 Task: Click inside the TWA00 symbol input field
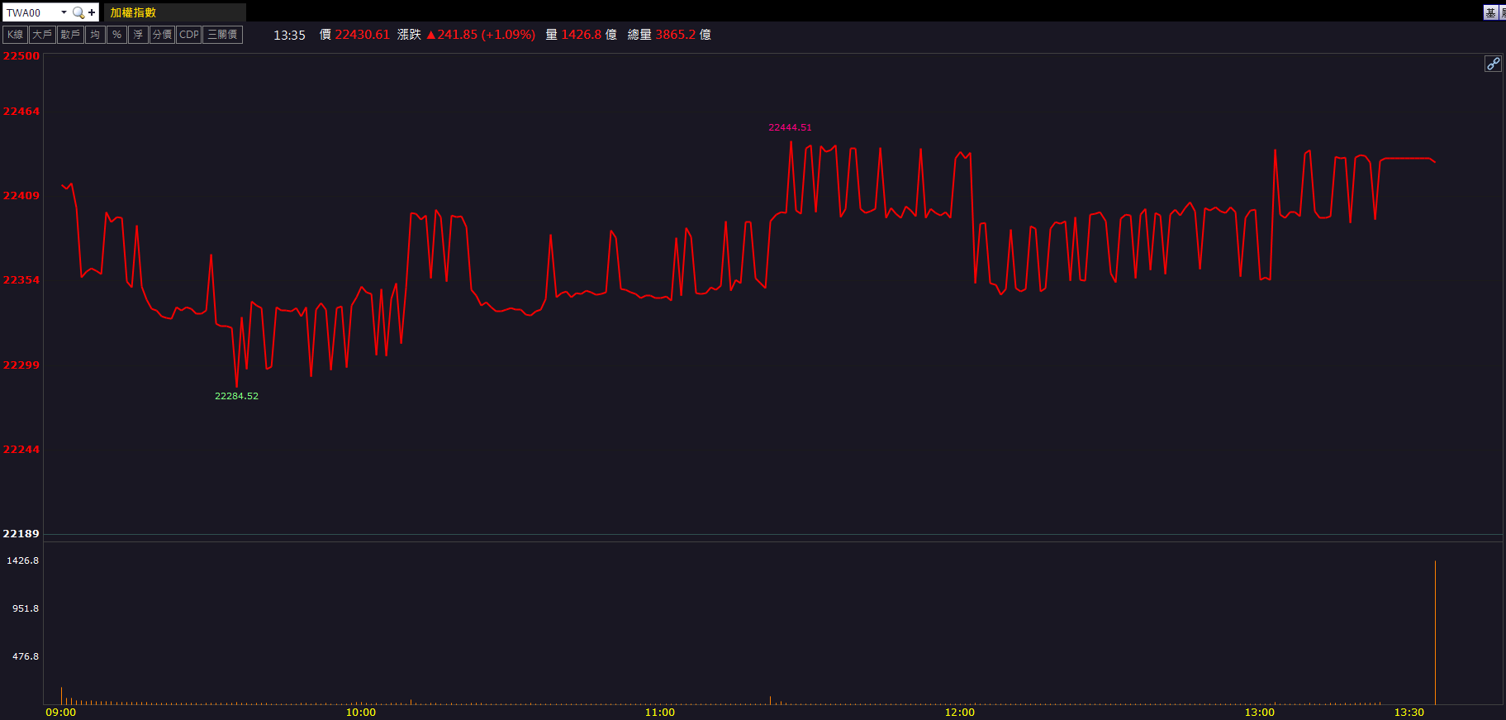[30, 12]
